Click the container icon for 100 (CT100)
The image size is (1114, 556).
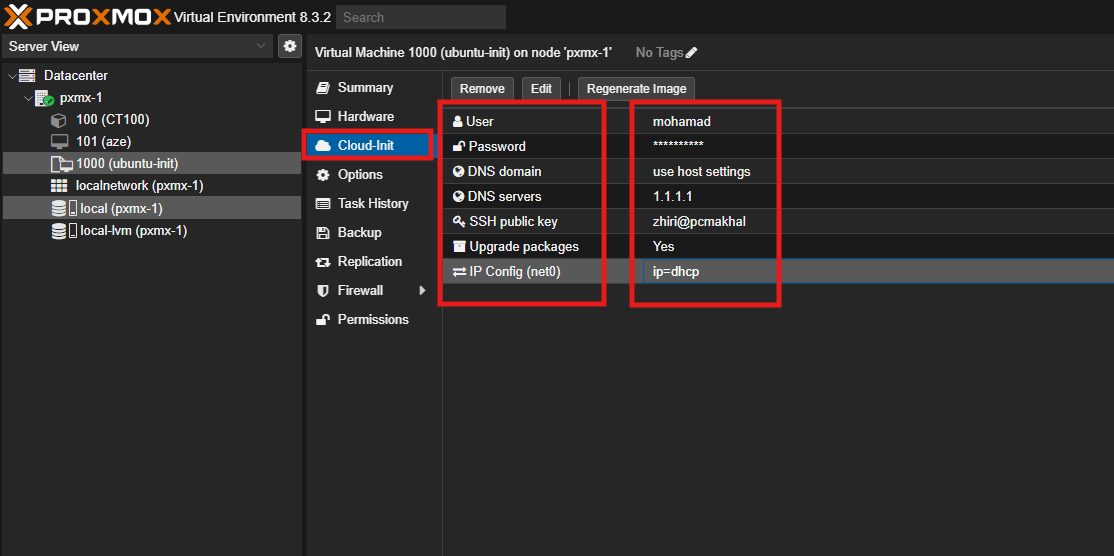[x=59, y=120]
